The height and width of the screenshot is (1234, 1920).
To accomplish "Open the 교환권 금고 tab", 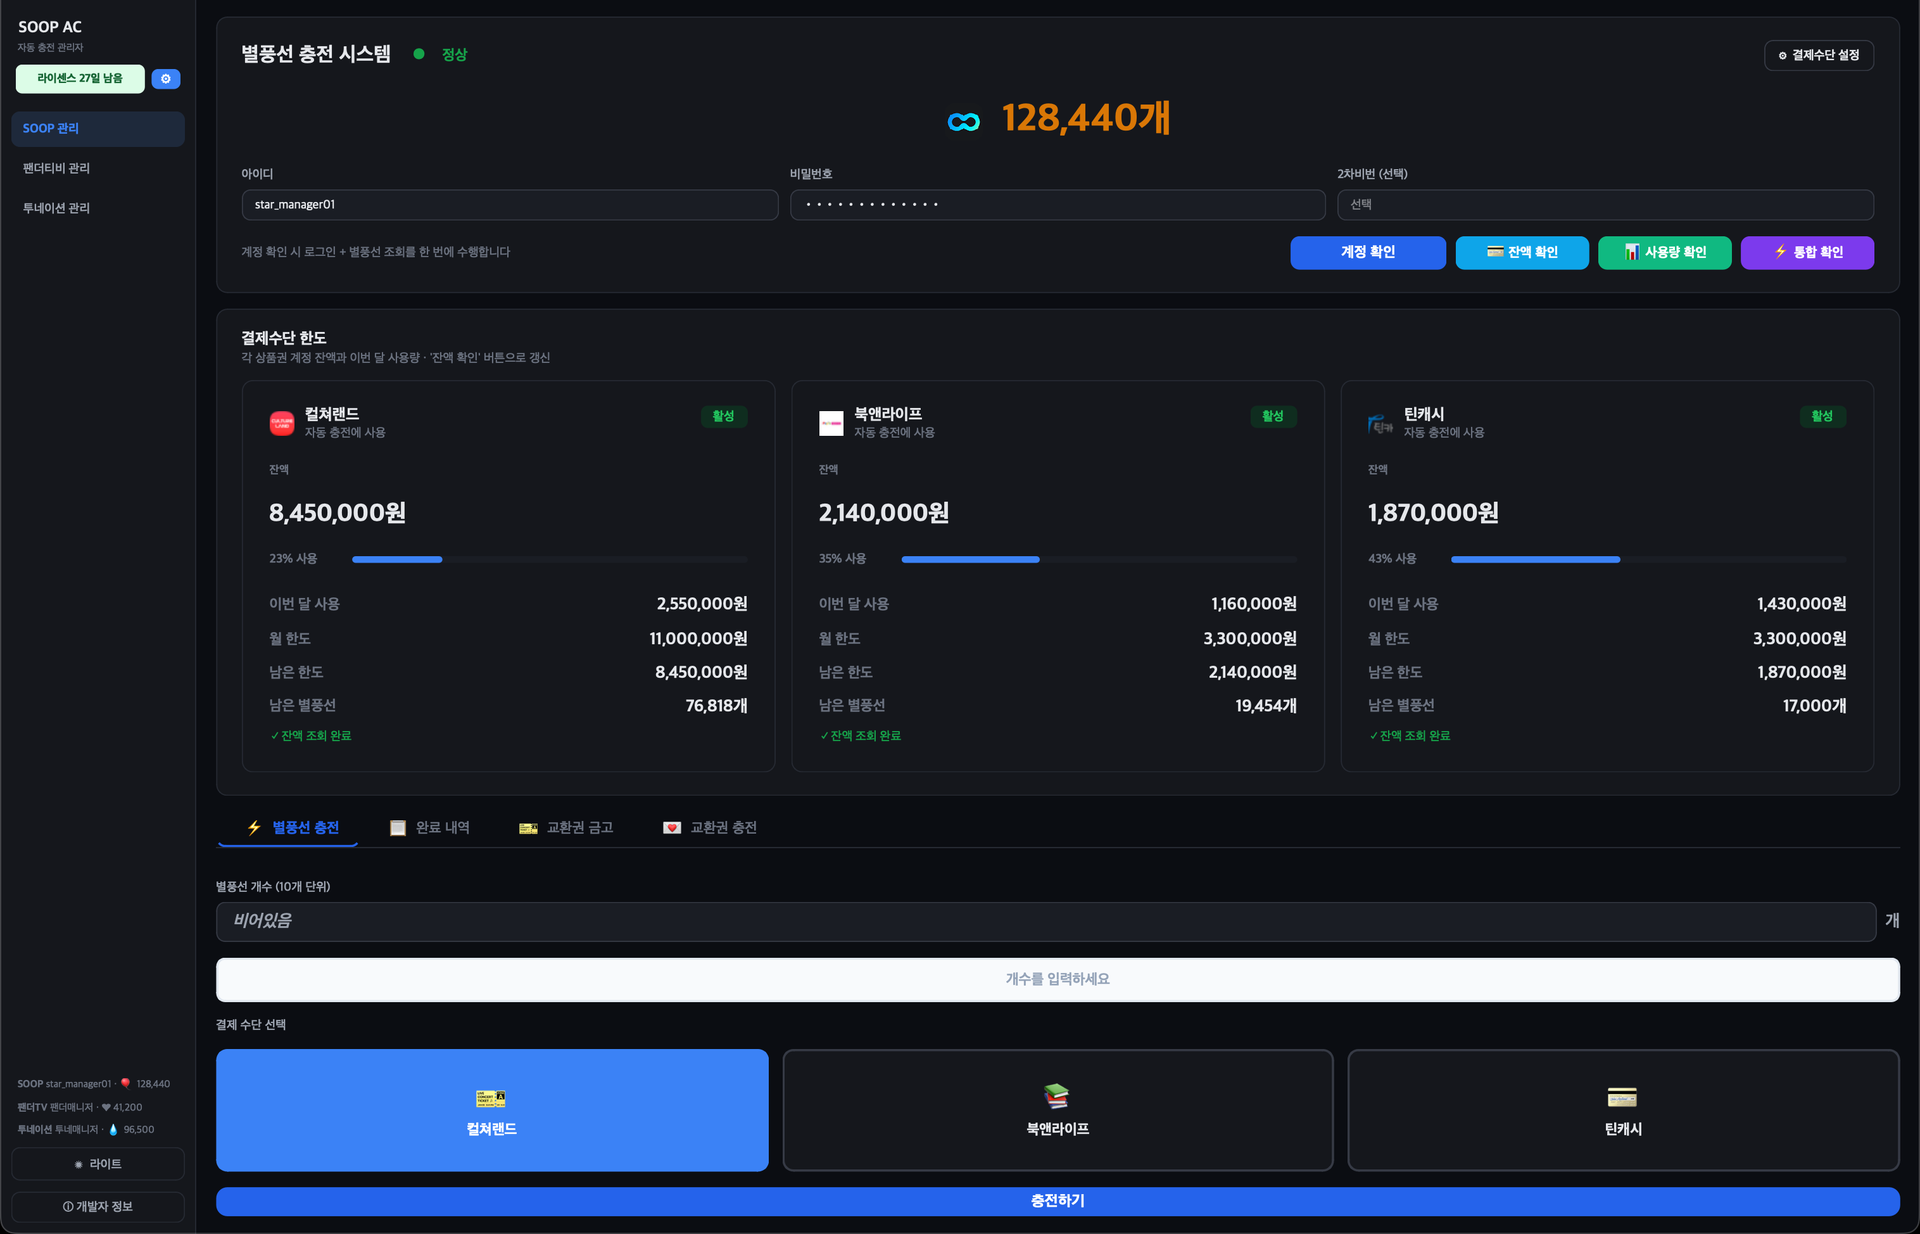I will tap(566, 828).
